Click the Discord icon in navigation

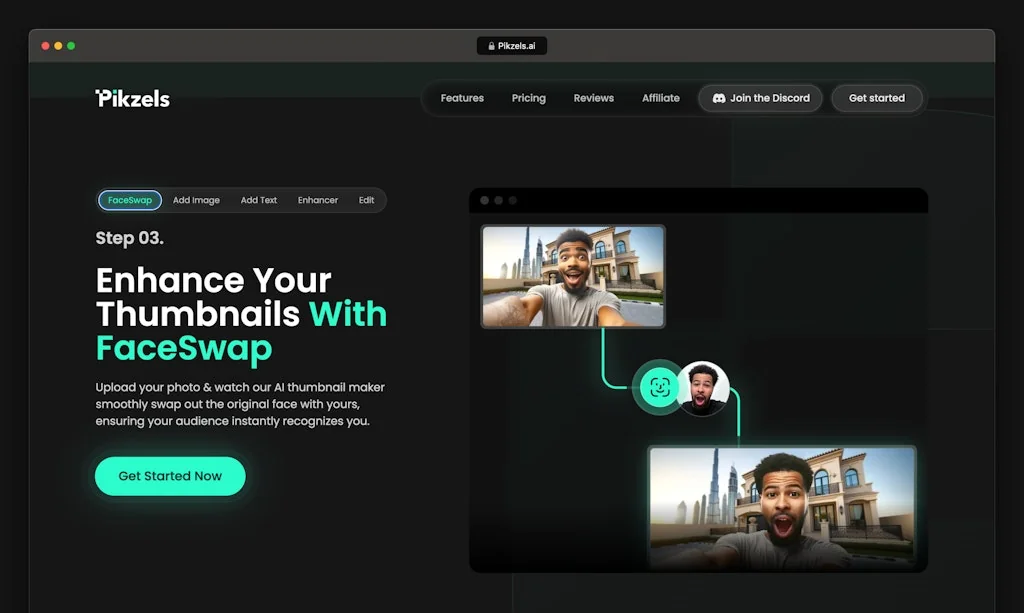click(x=718, y=98)
